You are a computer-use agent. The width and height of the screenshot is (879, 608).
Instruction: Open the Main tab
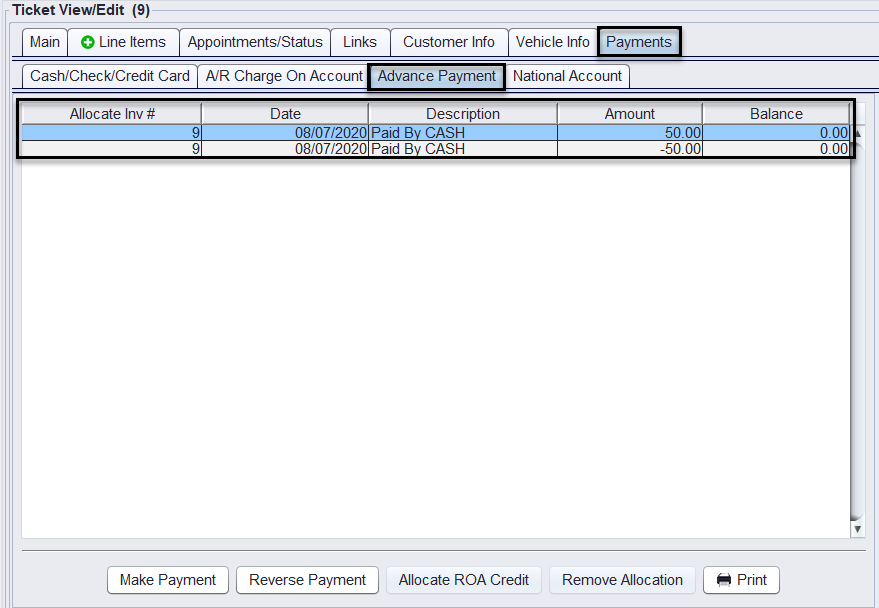click(x=44, y=42)
